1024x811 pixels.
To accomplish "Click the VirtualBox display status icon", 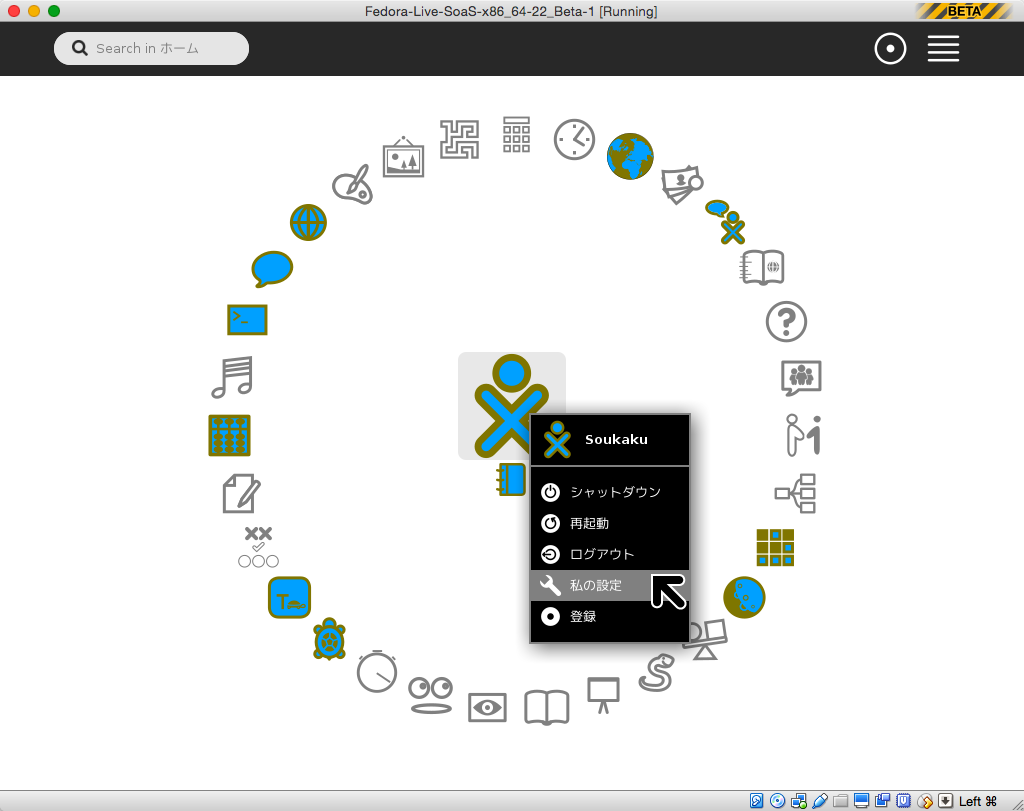I will (x=861, y=801).
